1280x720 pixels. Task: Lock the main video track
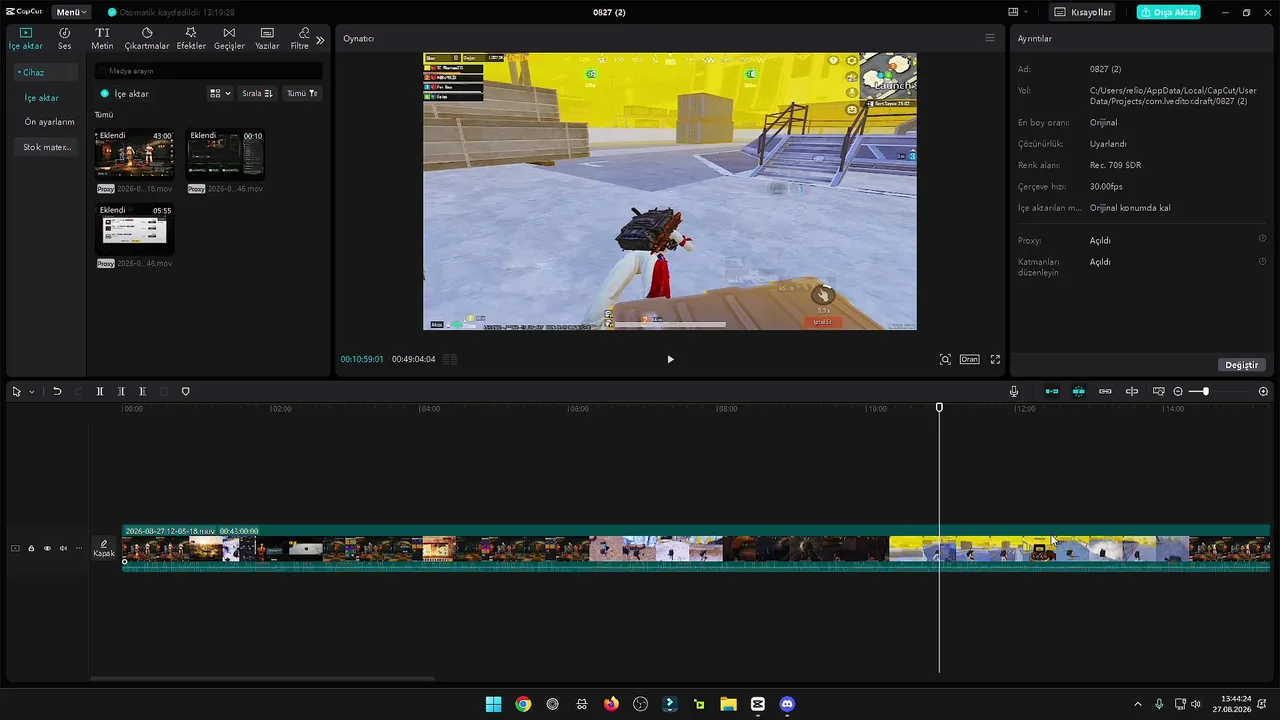(x=31, y=548)
